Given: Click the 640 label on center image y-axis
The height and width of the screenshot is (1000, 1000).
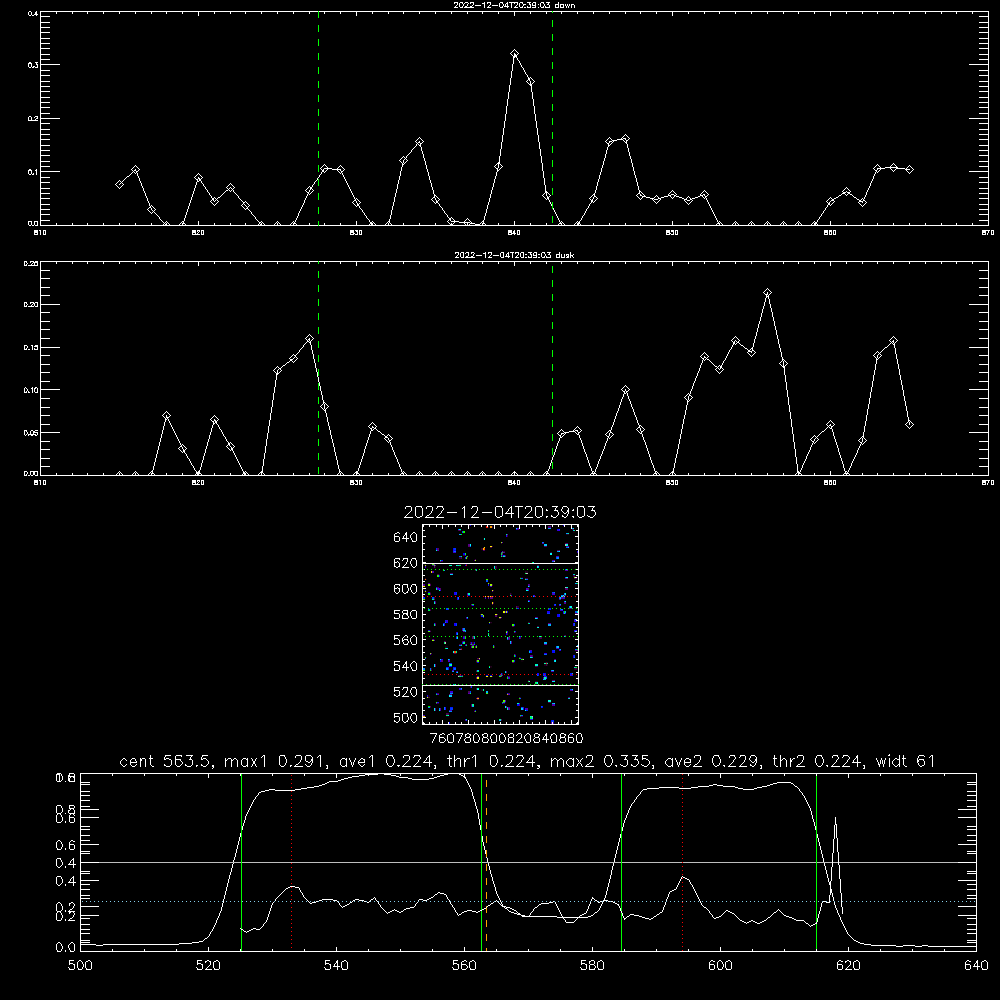Looking at the screenshot, I should [x=406, y=538].
